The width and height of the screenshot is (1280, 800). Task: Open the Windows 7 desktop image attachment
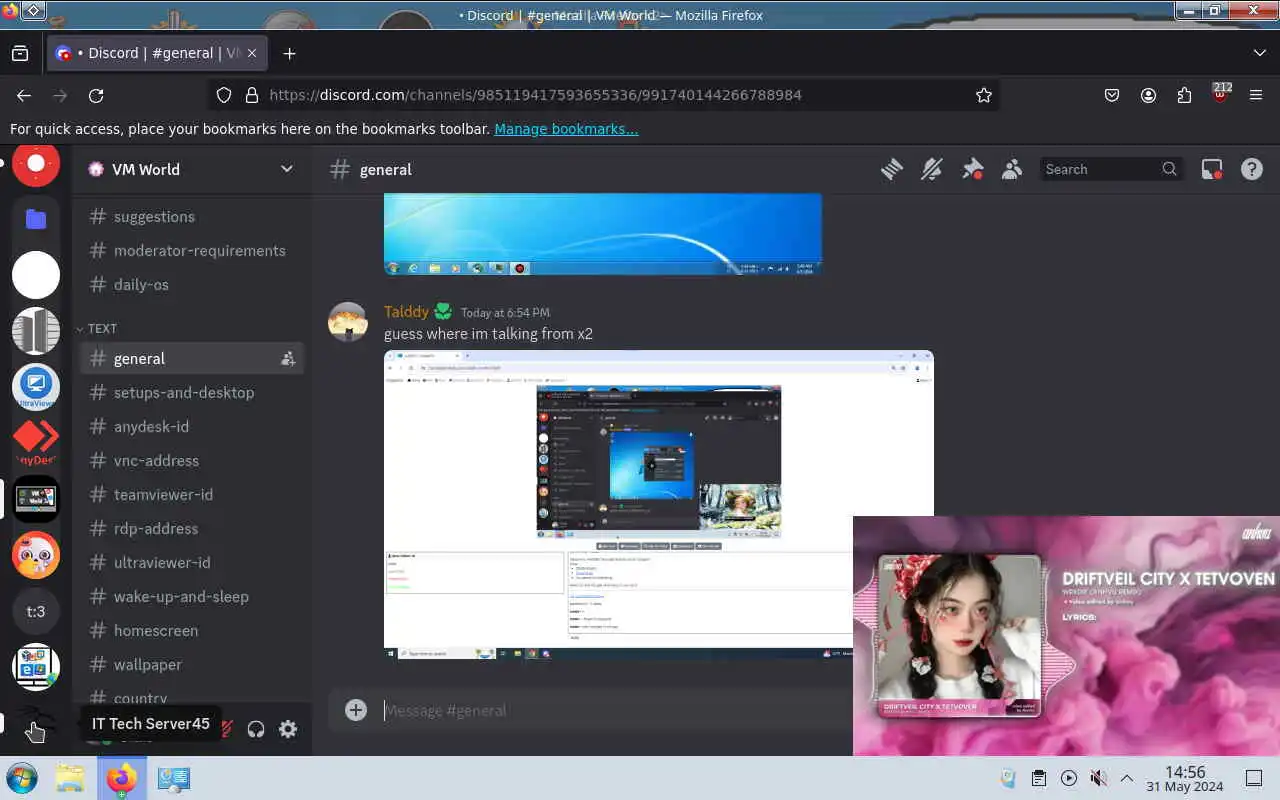point(603,235)
